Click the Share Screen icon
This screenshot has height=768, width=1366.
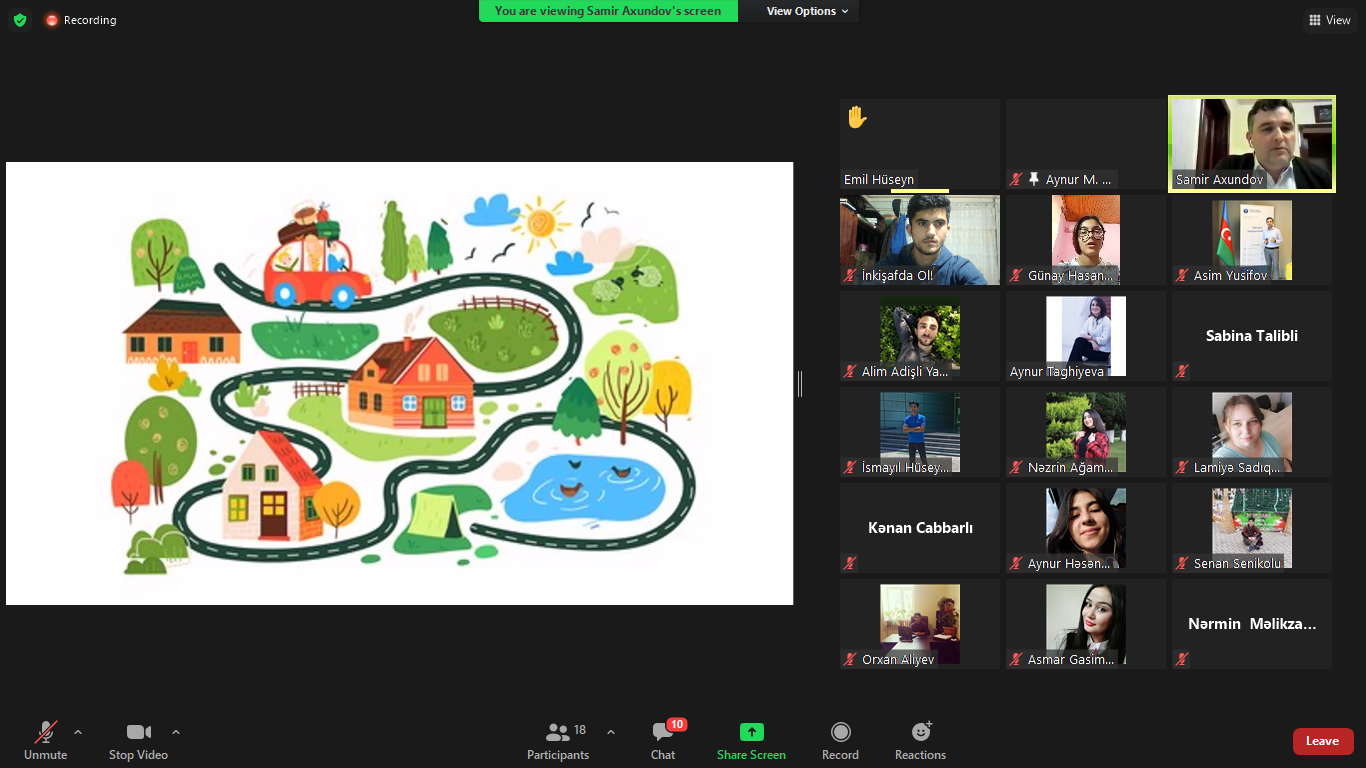click(751, 732)
